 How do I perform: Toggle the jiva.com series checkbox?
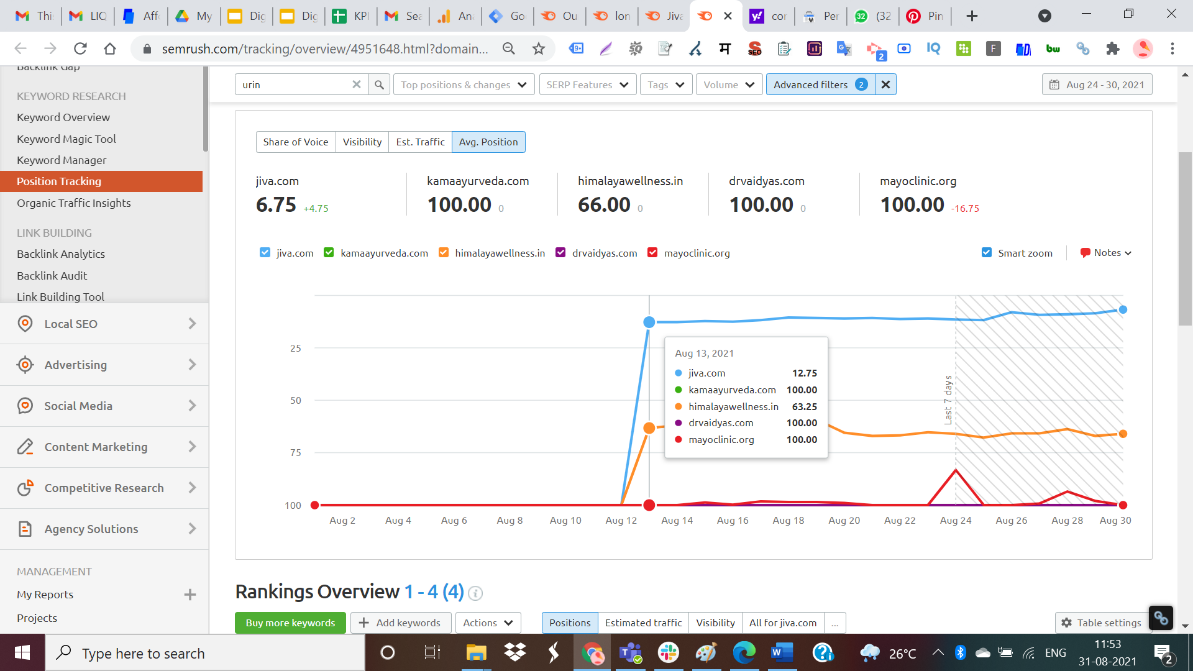pos(265,253)
